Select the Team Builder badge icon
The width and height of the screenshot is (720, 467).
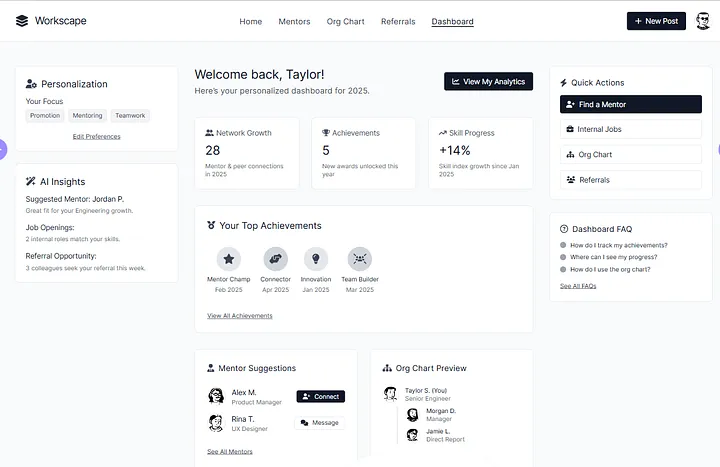[x=360, y=259]
